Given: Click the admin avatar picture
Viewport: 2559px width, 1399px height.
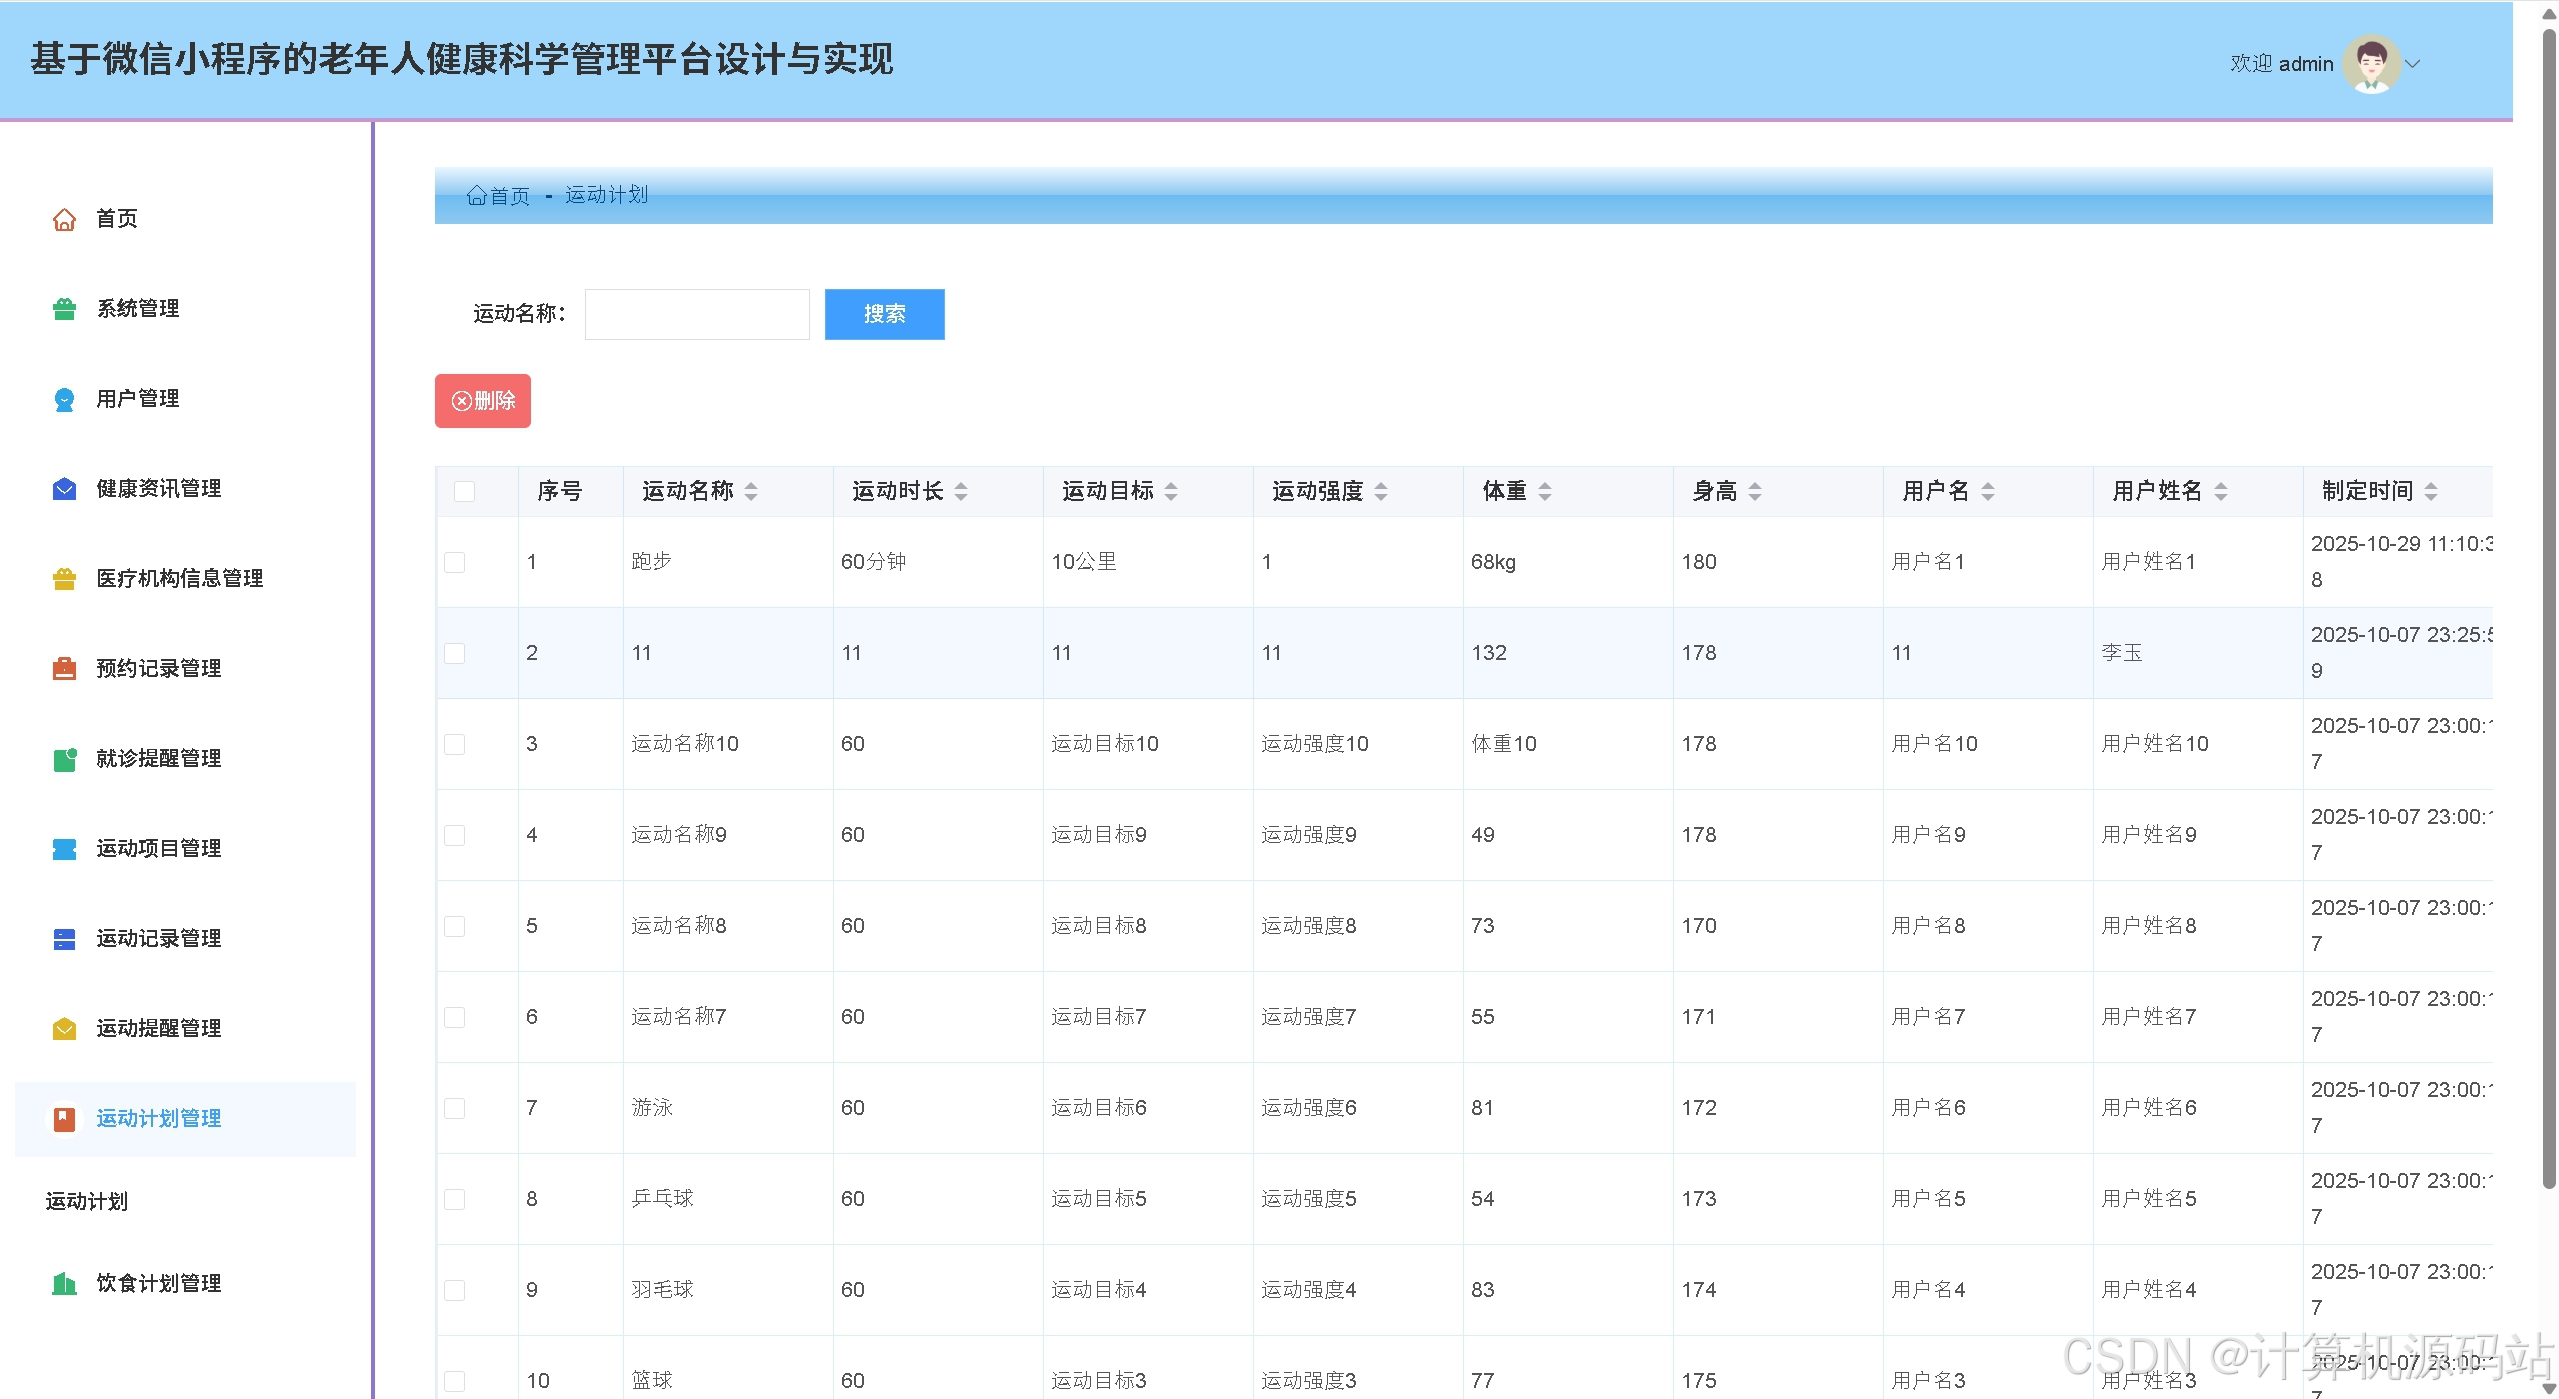Looking at the screenshot, I should pos(2371,64).
